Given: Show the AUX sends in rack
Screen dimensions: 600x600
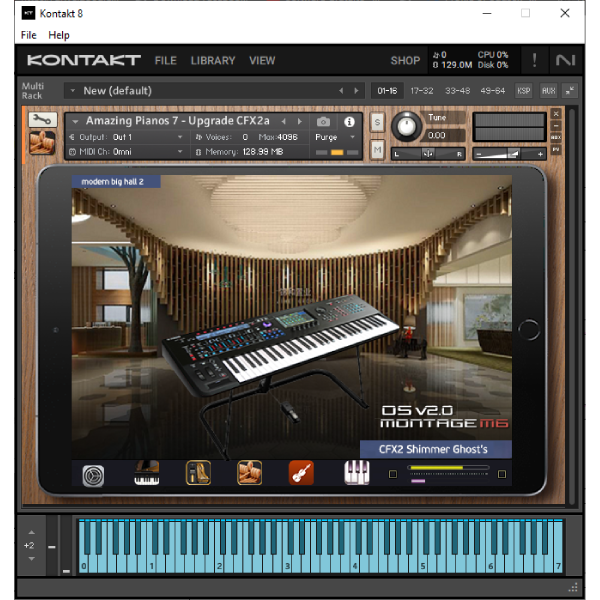Looking at the screenshot, I should [x=548, y=91].
